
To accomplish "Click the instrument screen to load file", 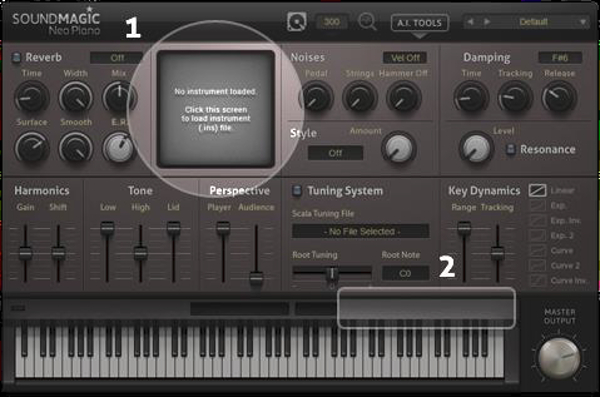I will (x=216, y=109).
